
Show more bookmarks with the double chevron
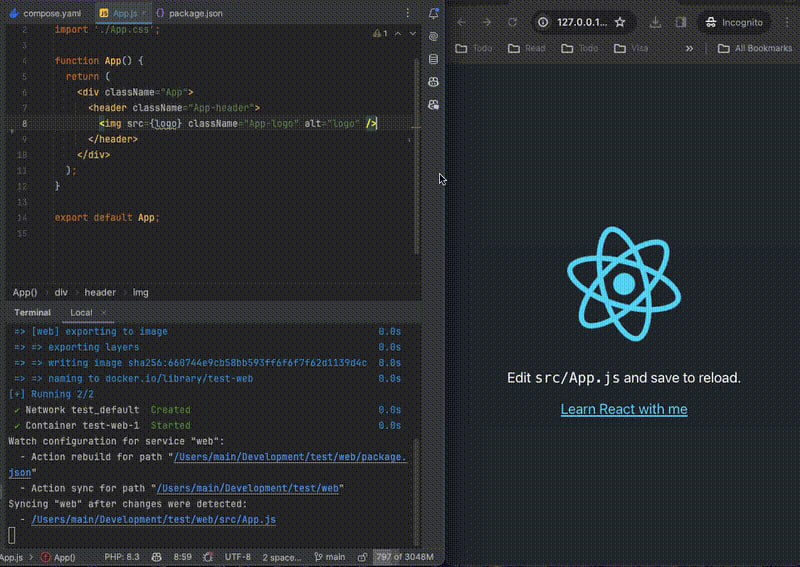coord(689,48)
